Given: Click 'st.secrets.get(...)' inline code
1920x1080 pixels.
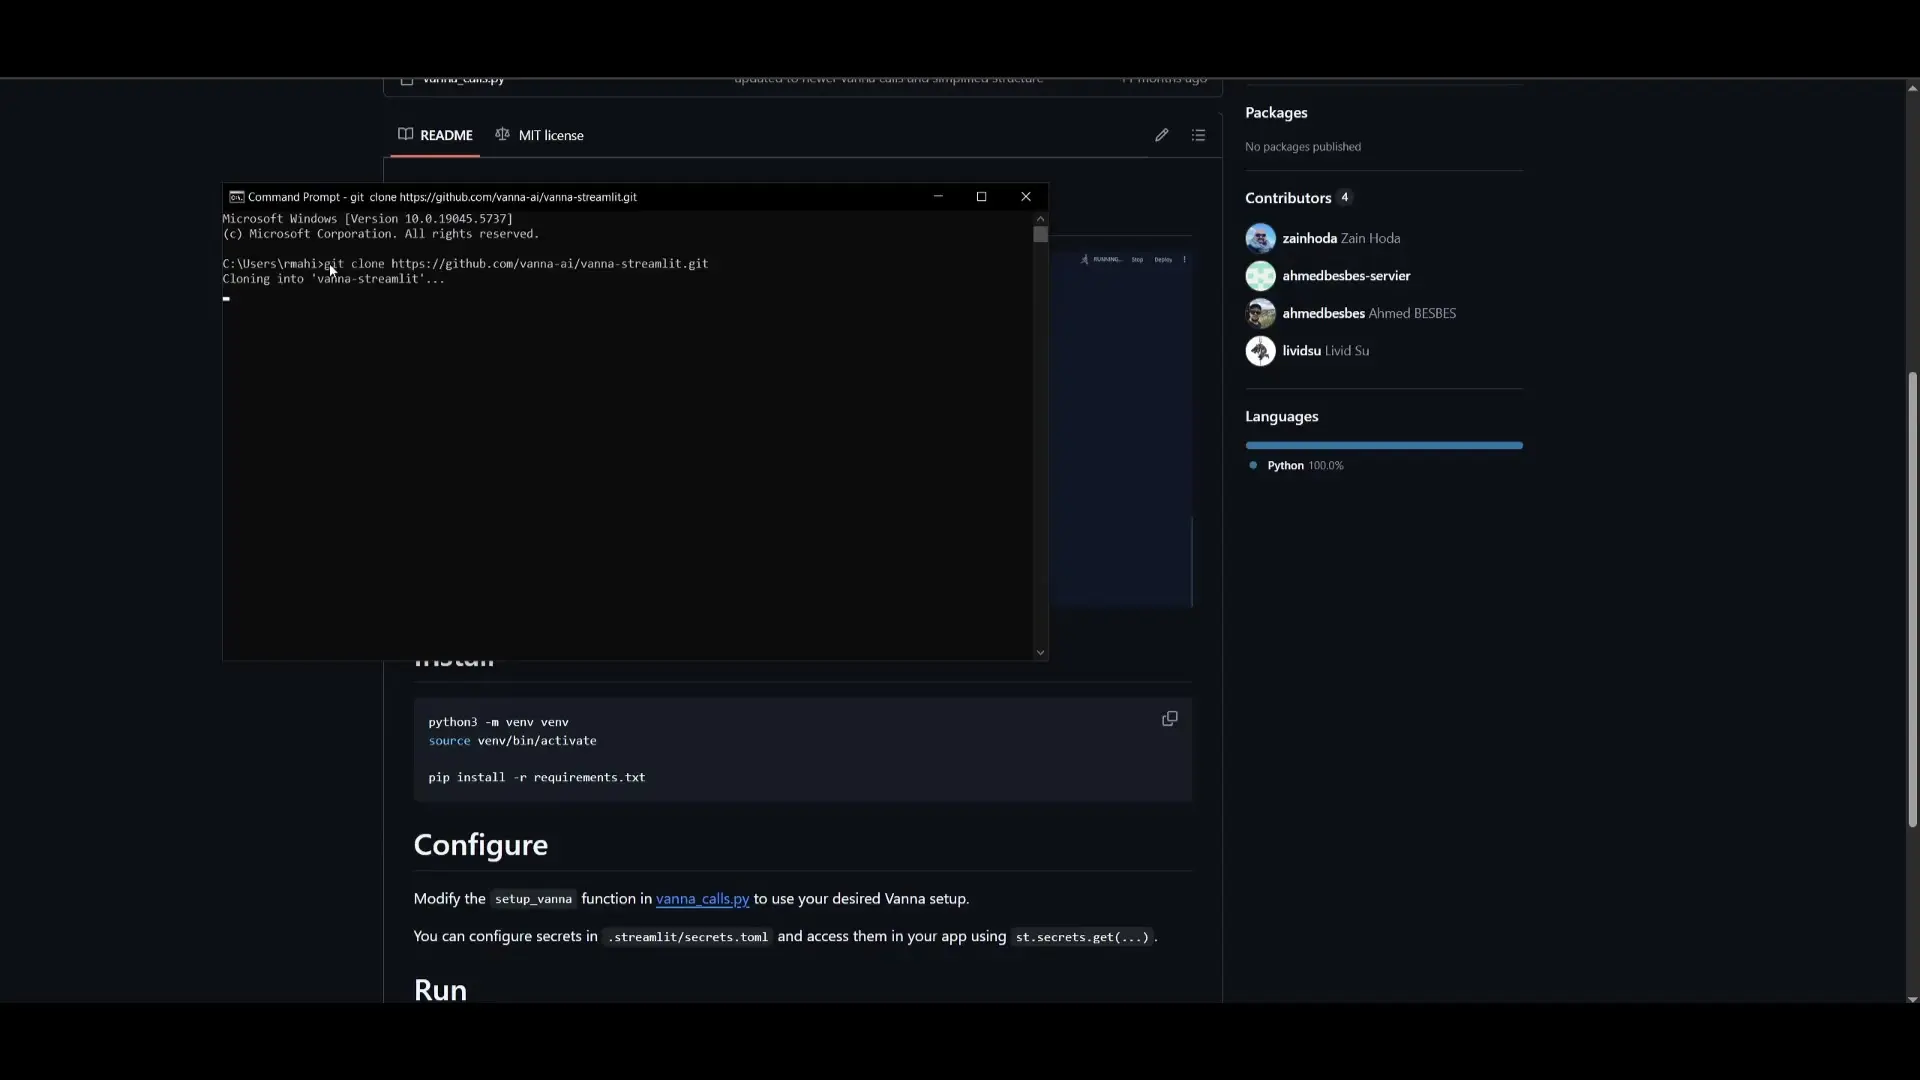Looking at the screenshot, I should coord(1082,937).
